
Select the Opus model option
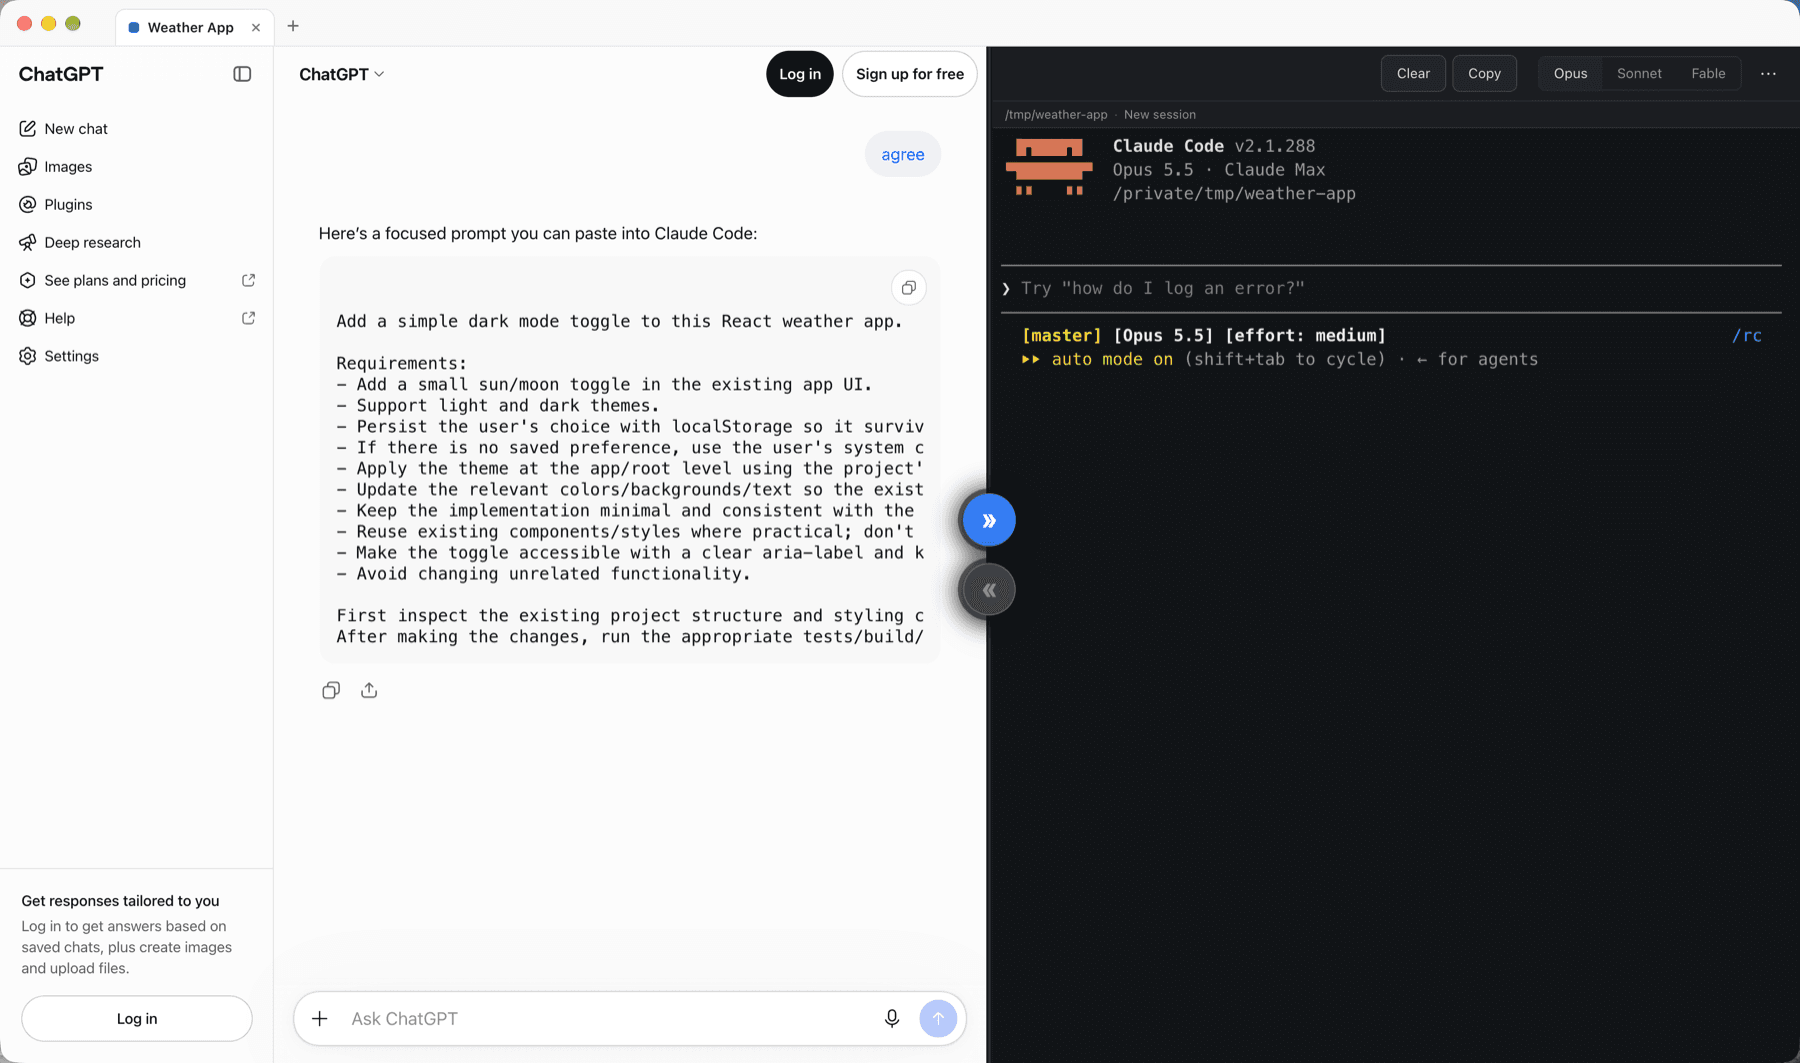click(x=1570, y=74)
